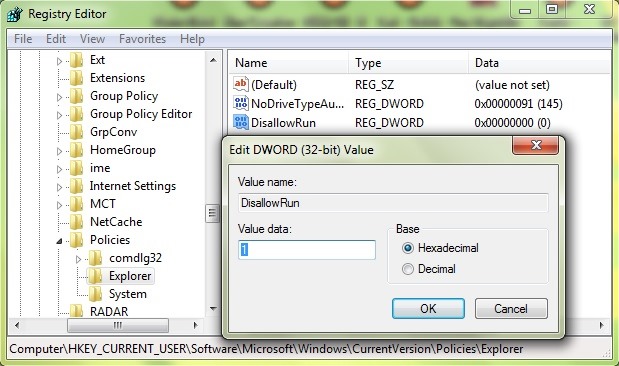Click the data cell 0x00000000 (0)
The height and width of the screenshot is (366, 619).
pyautogui.click(x=512, y=122)
